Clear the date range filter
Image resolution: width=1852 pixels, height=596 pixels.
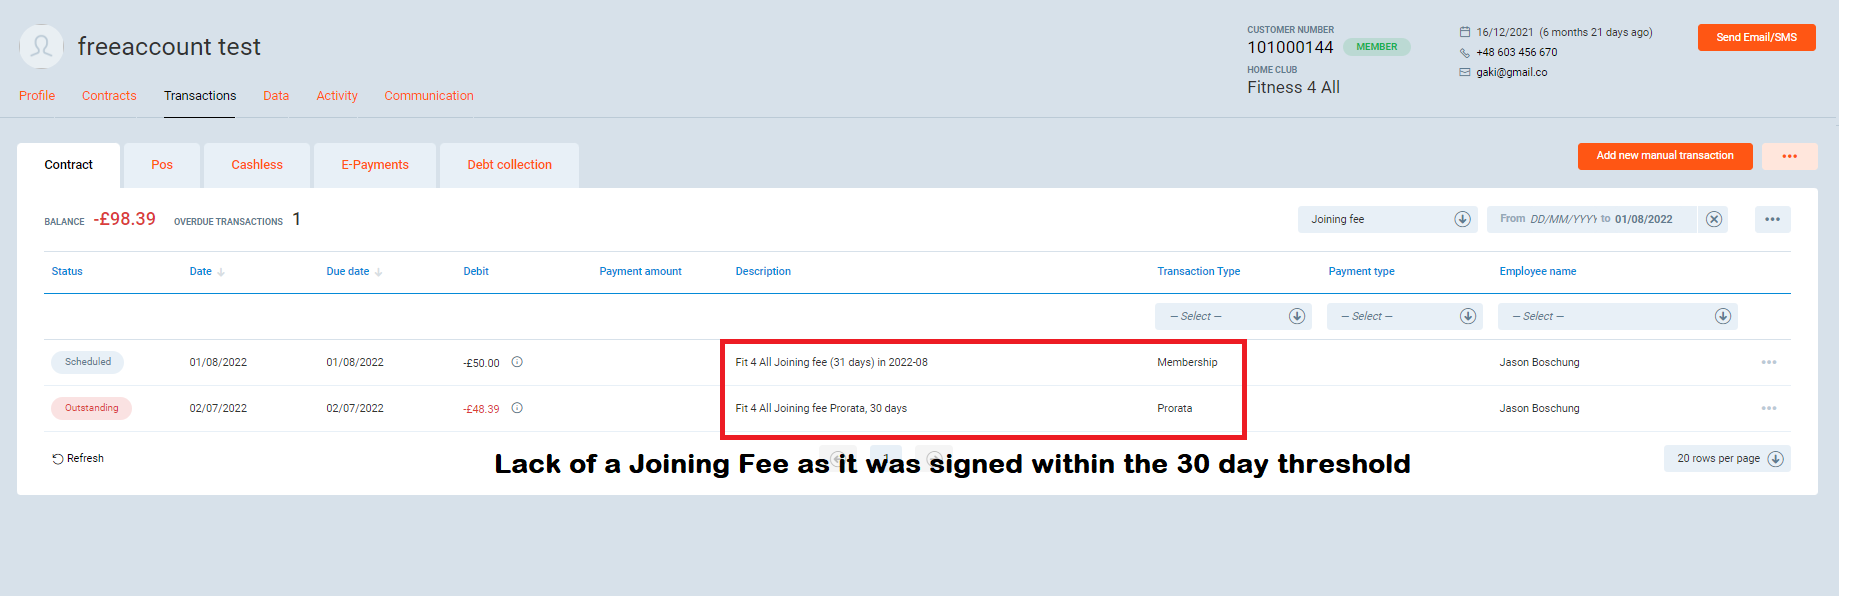click(x=1714, y=219)
